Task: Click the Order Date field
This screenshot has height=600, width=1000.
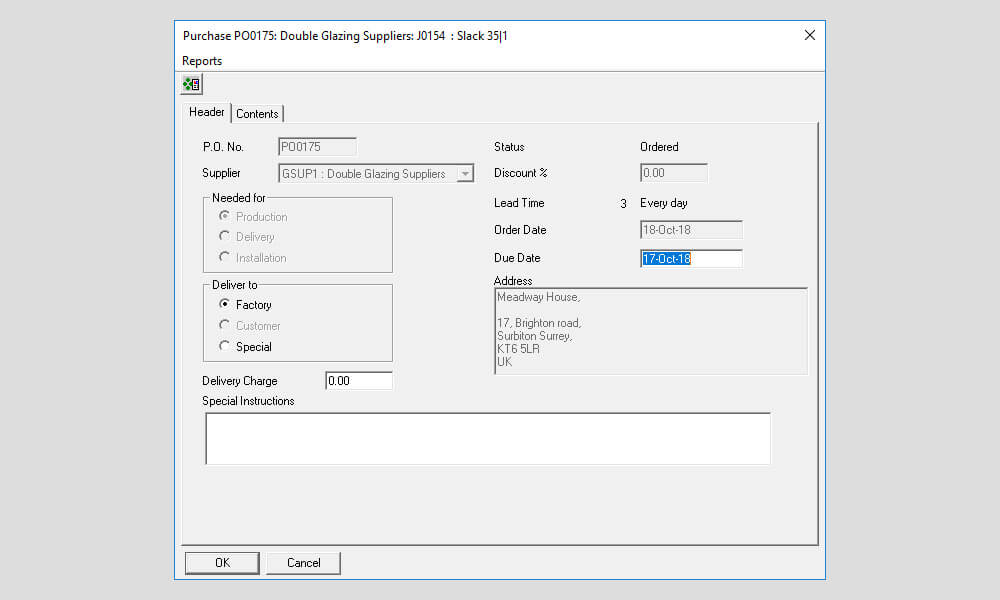Action: point(691,230)
